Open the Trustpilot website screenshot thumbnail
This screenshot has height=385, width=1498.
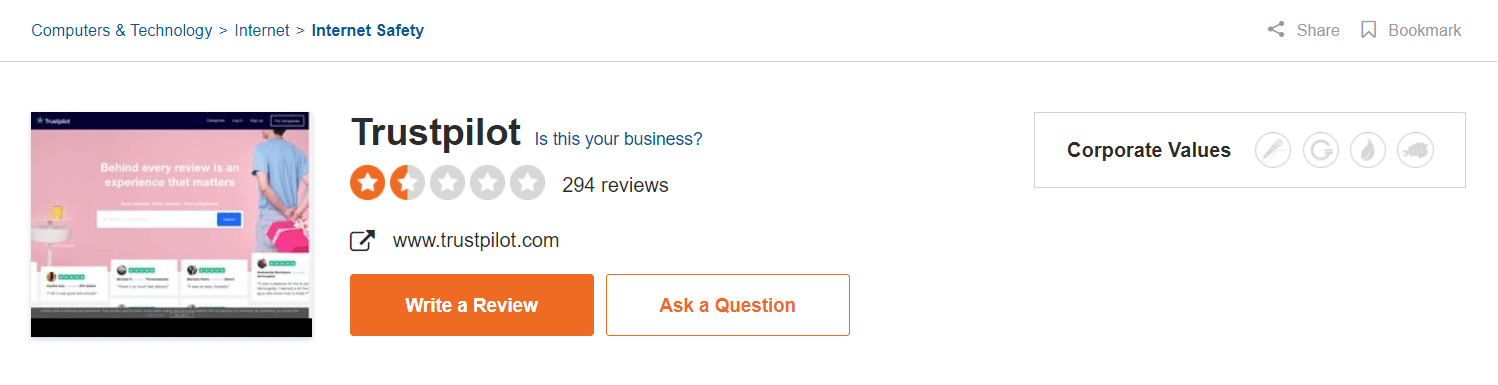pos(171,224)
